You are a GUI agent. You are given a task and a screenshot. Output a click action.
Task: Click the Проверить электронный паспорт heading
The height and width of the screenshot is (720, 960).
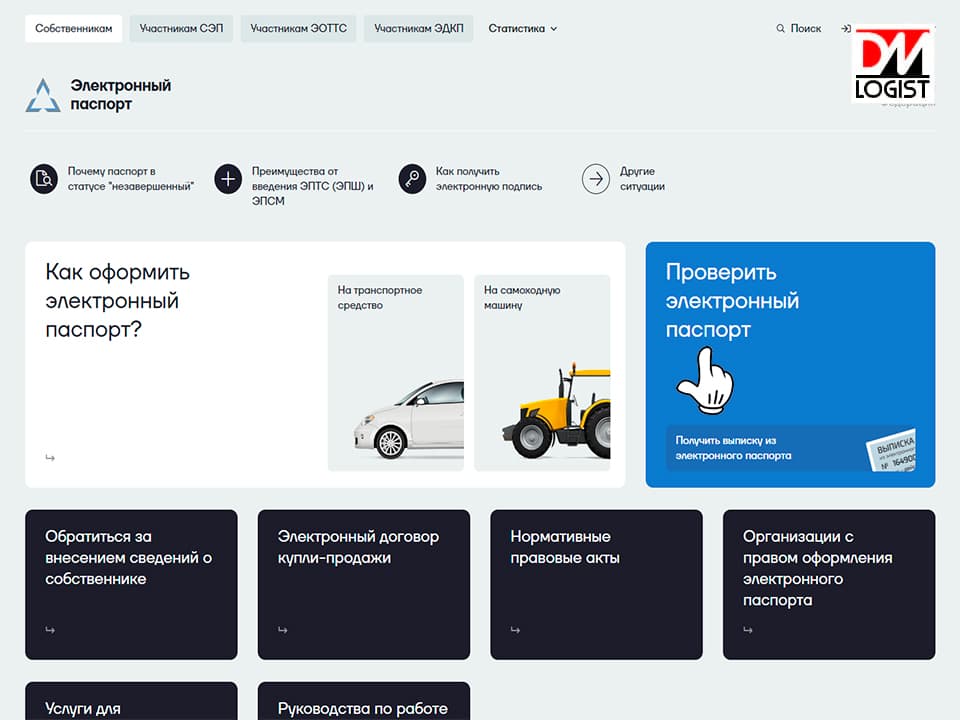732,301
